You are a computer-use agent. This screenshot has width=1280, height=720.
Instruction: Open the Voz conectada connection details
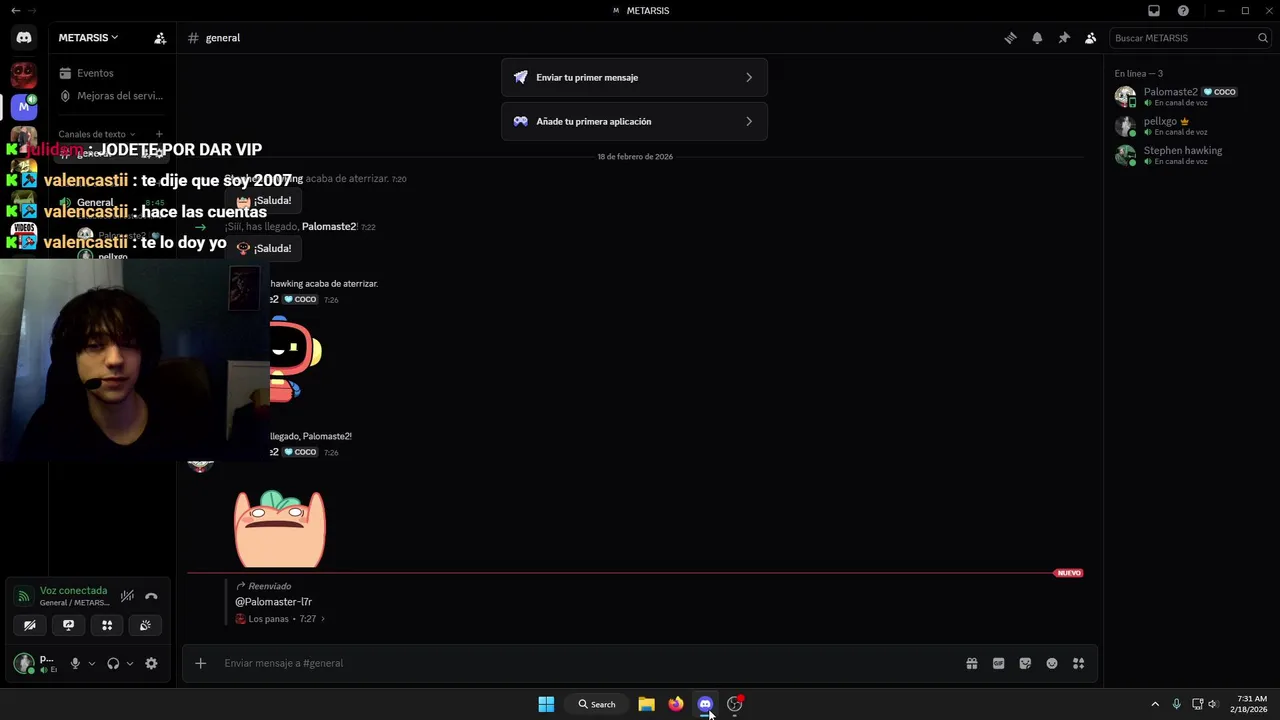click(x=73, y=591)
